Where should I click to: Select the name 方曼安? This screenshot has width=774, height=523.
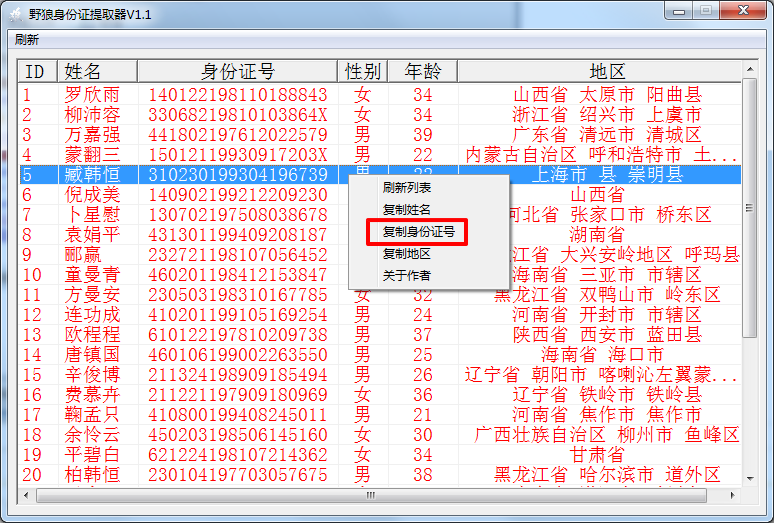click(92, 295)
